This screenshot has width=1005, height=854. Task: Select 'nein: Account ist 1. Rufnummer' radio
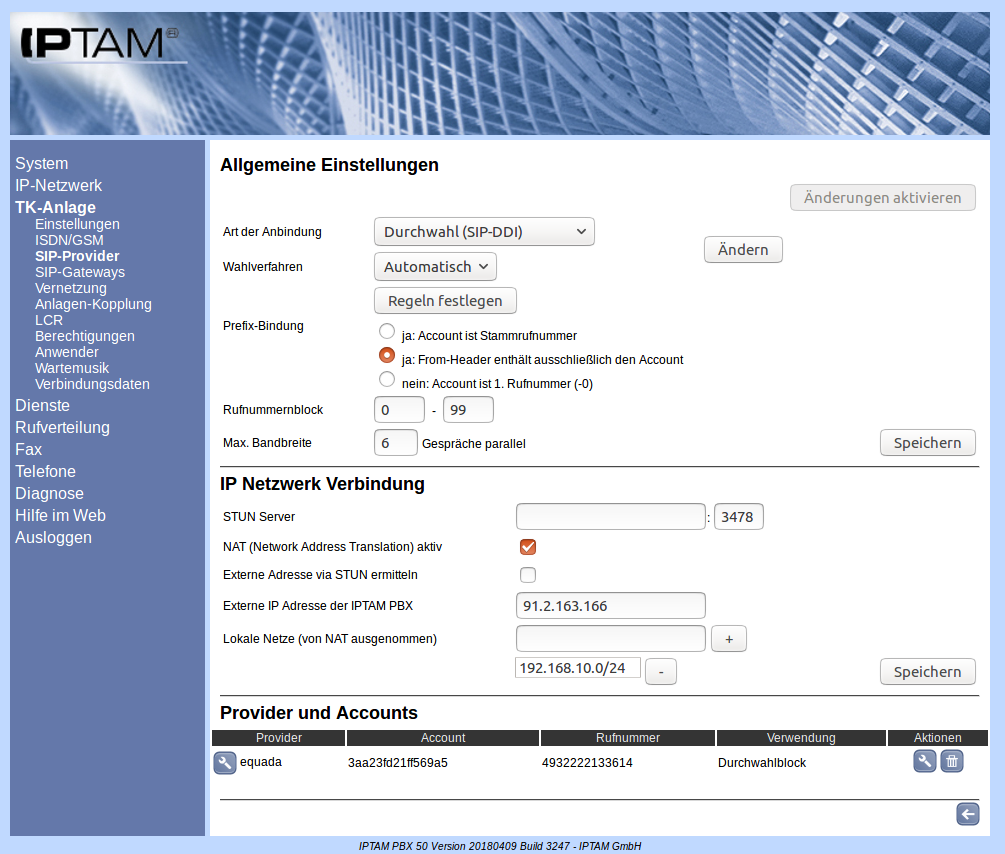[386, 379]
